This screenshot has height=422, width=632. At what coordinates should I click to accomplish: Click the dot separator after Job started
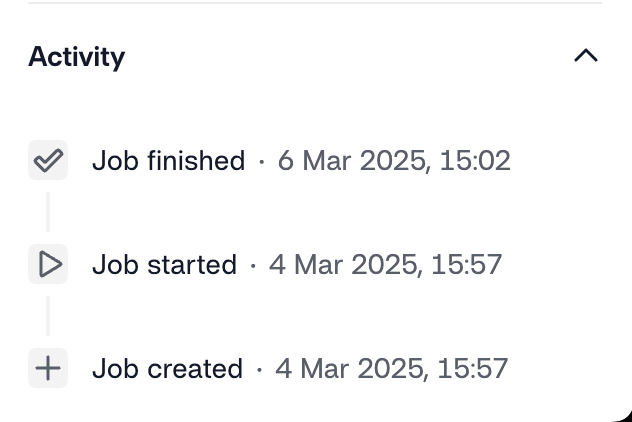point(253,266)
